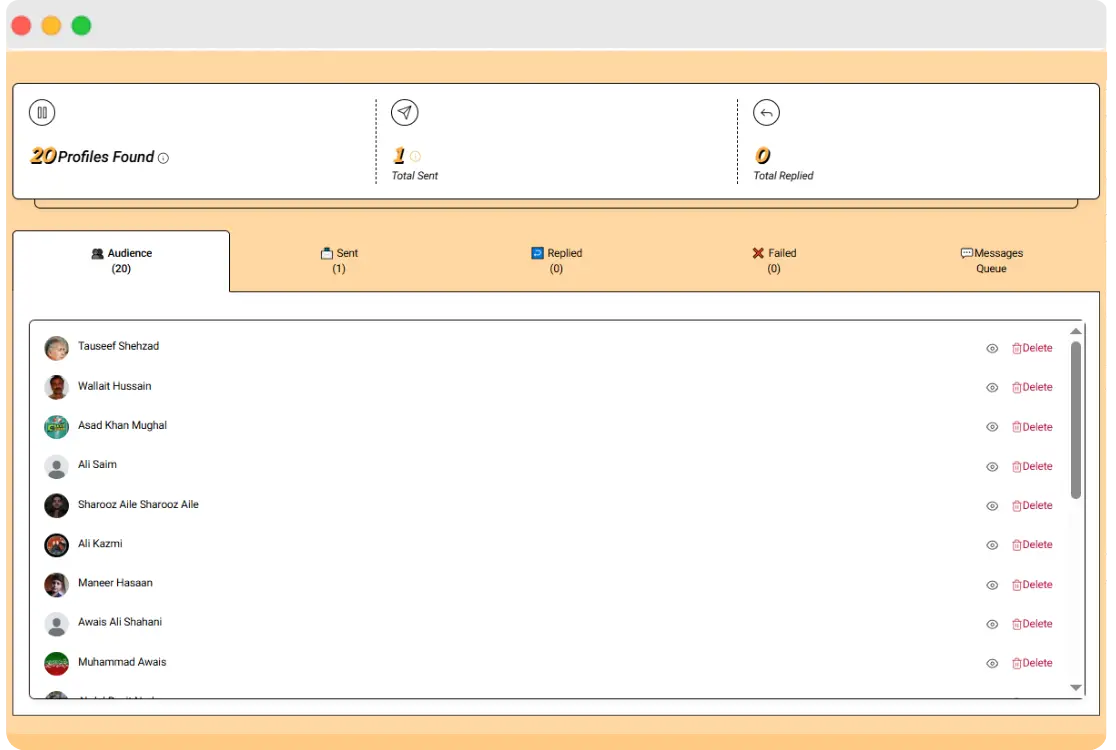Click Ali Kazmi's avatar
This screenshot has width=1116, height=750.
click(x=56, y=545)
